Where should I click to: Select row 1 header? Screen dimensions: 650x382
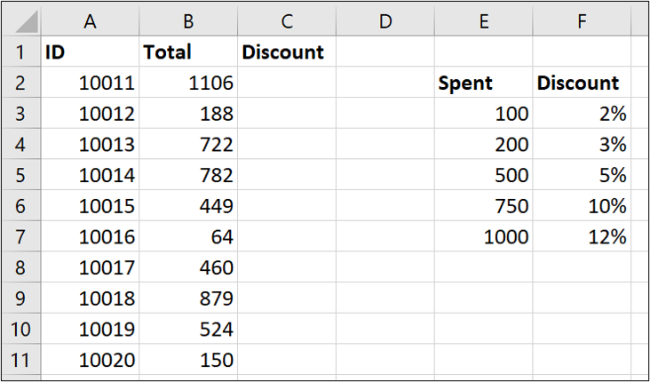pyautogui.click(x=21, y=52)
